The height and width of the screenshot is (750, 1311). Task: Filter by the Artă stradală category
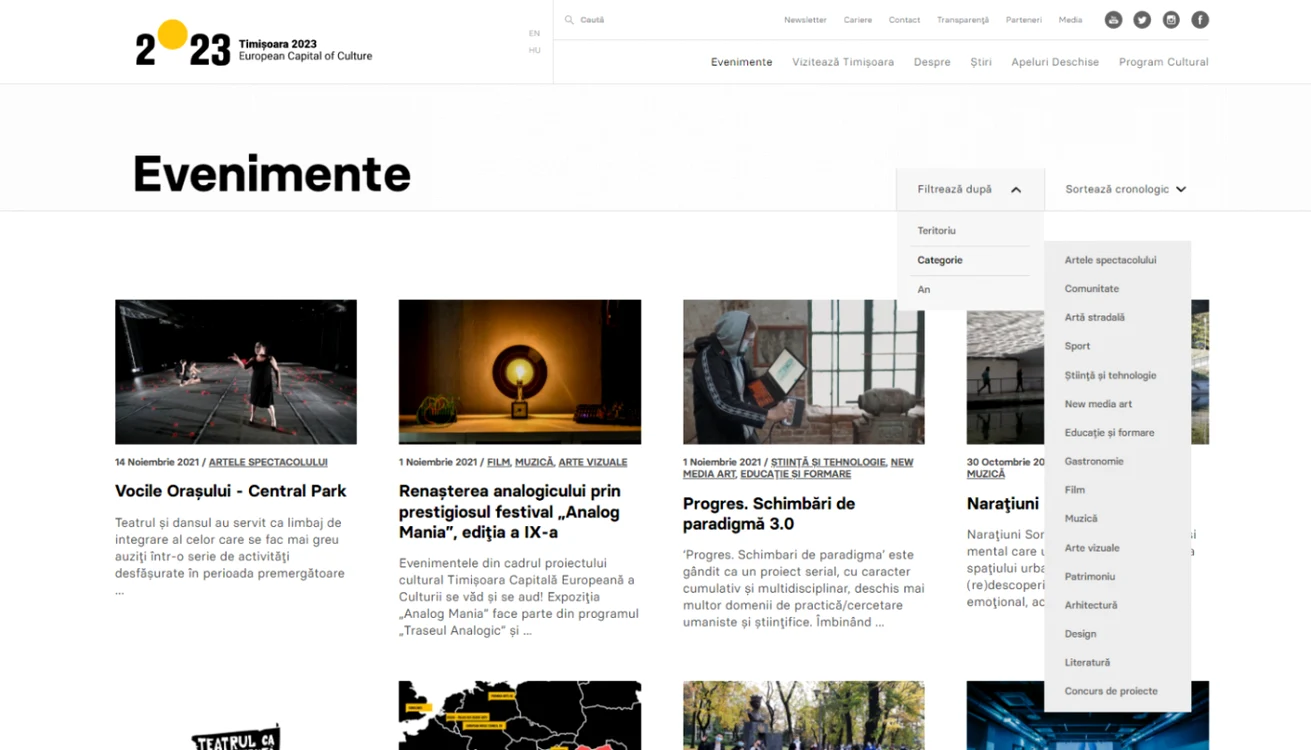(x=1095, y=318)
